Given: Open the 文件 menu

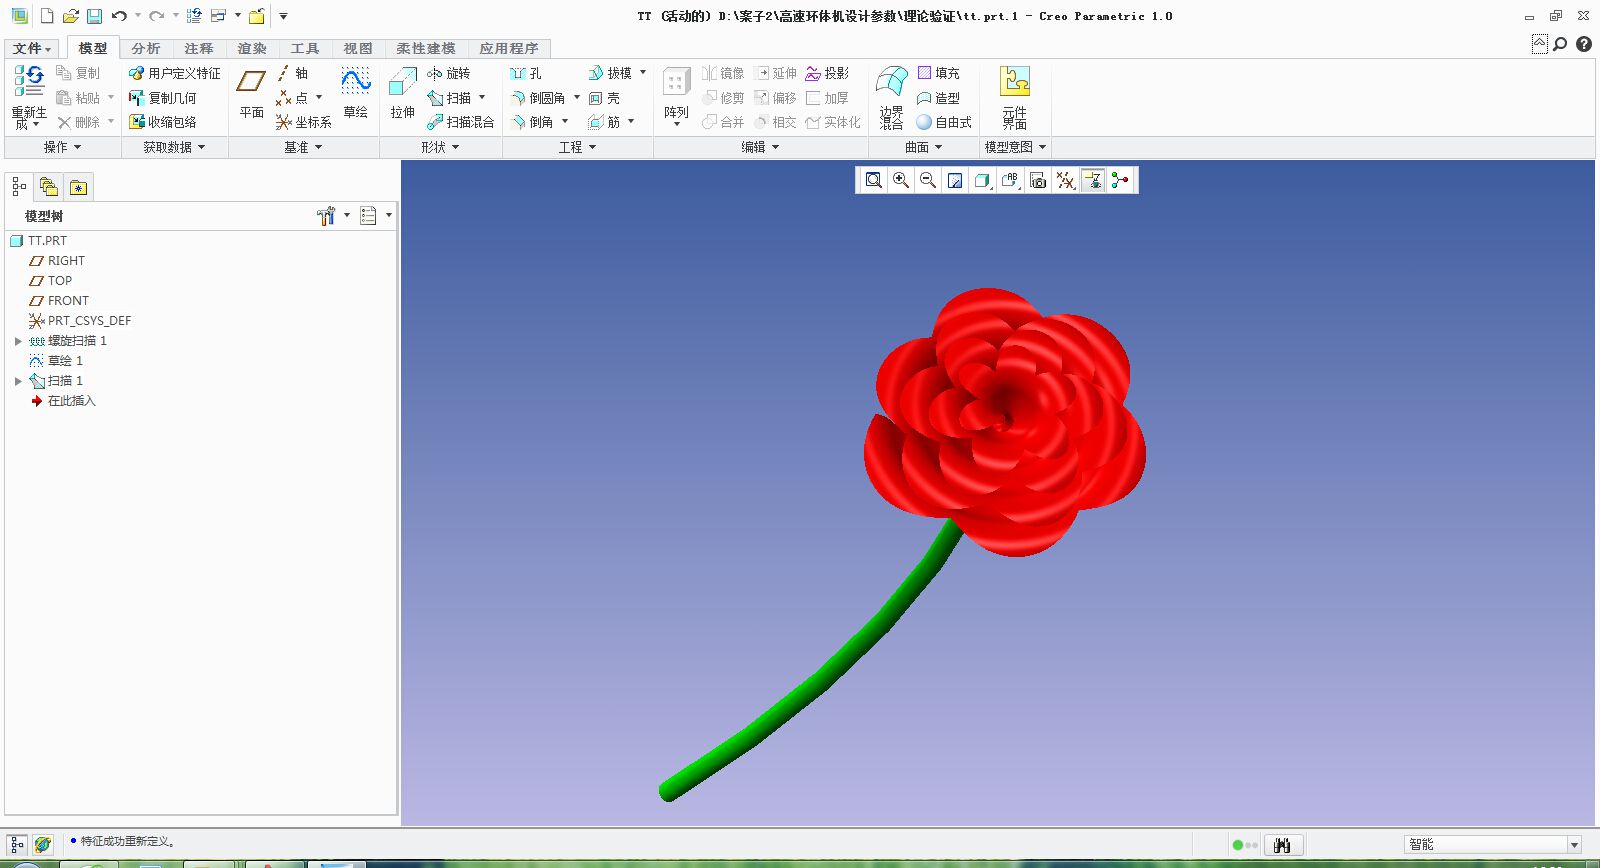Looking at the screenshot, I should coord(31,48).
